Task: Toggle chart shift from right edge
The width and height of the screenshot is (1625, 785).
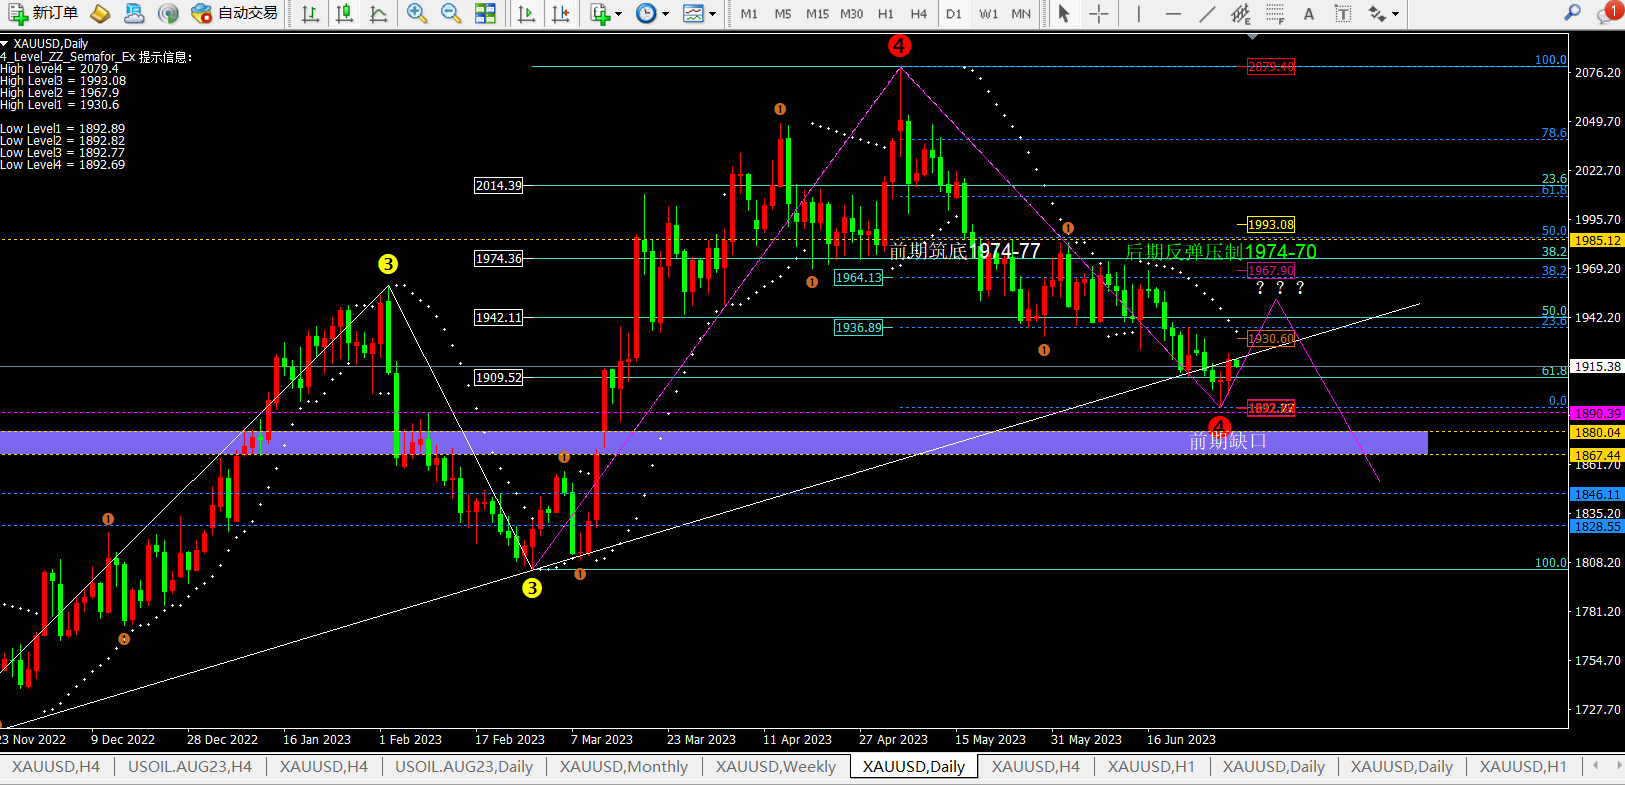Action: coord(560,13)
